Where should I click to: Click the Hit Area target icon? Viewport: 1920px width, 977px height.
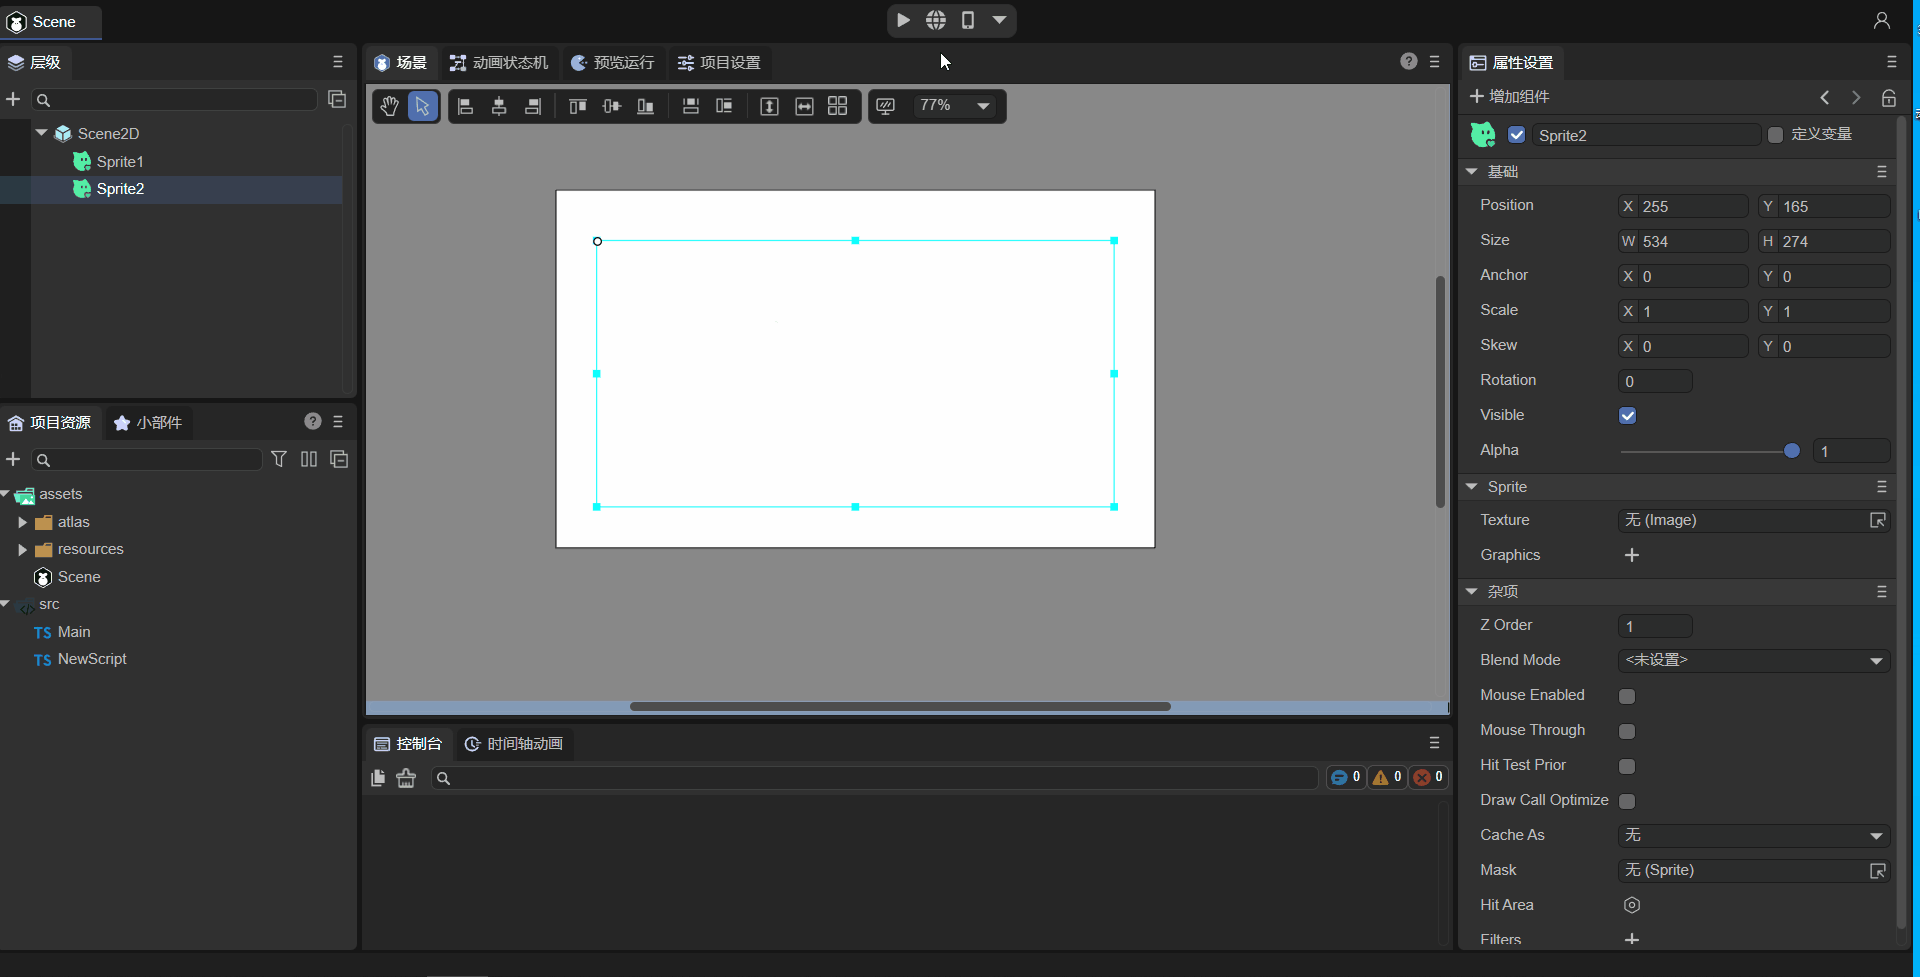click(x=1631, y=905)
